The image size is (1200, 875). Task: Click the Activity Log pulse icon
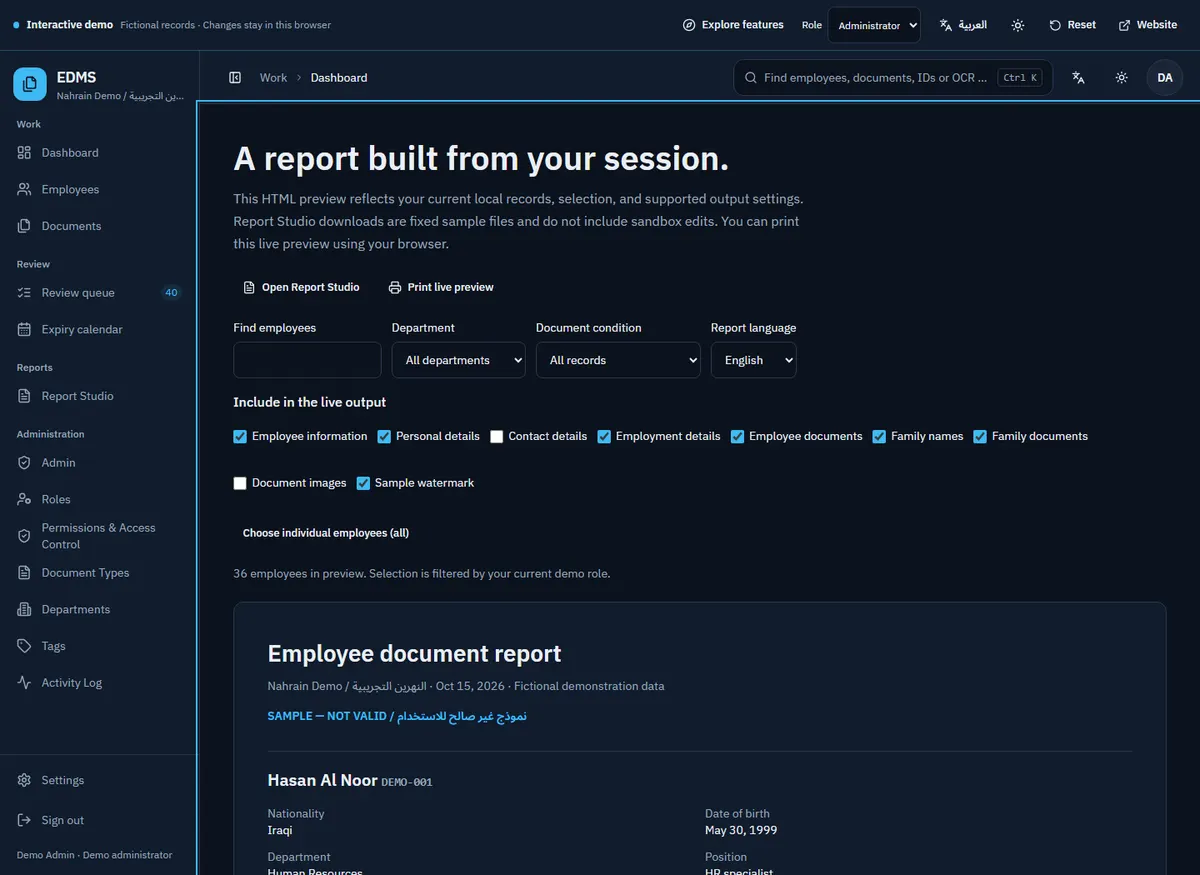[24, 683]
